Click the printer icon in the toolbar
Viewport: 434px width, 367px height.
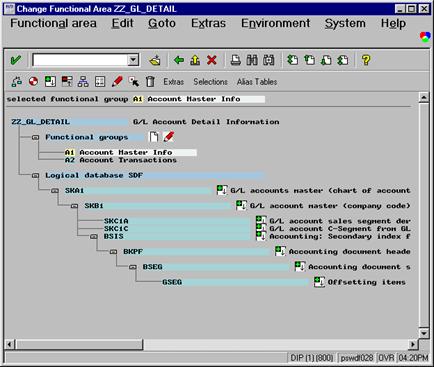(x=236, y=60)
